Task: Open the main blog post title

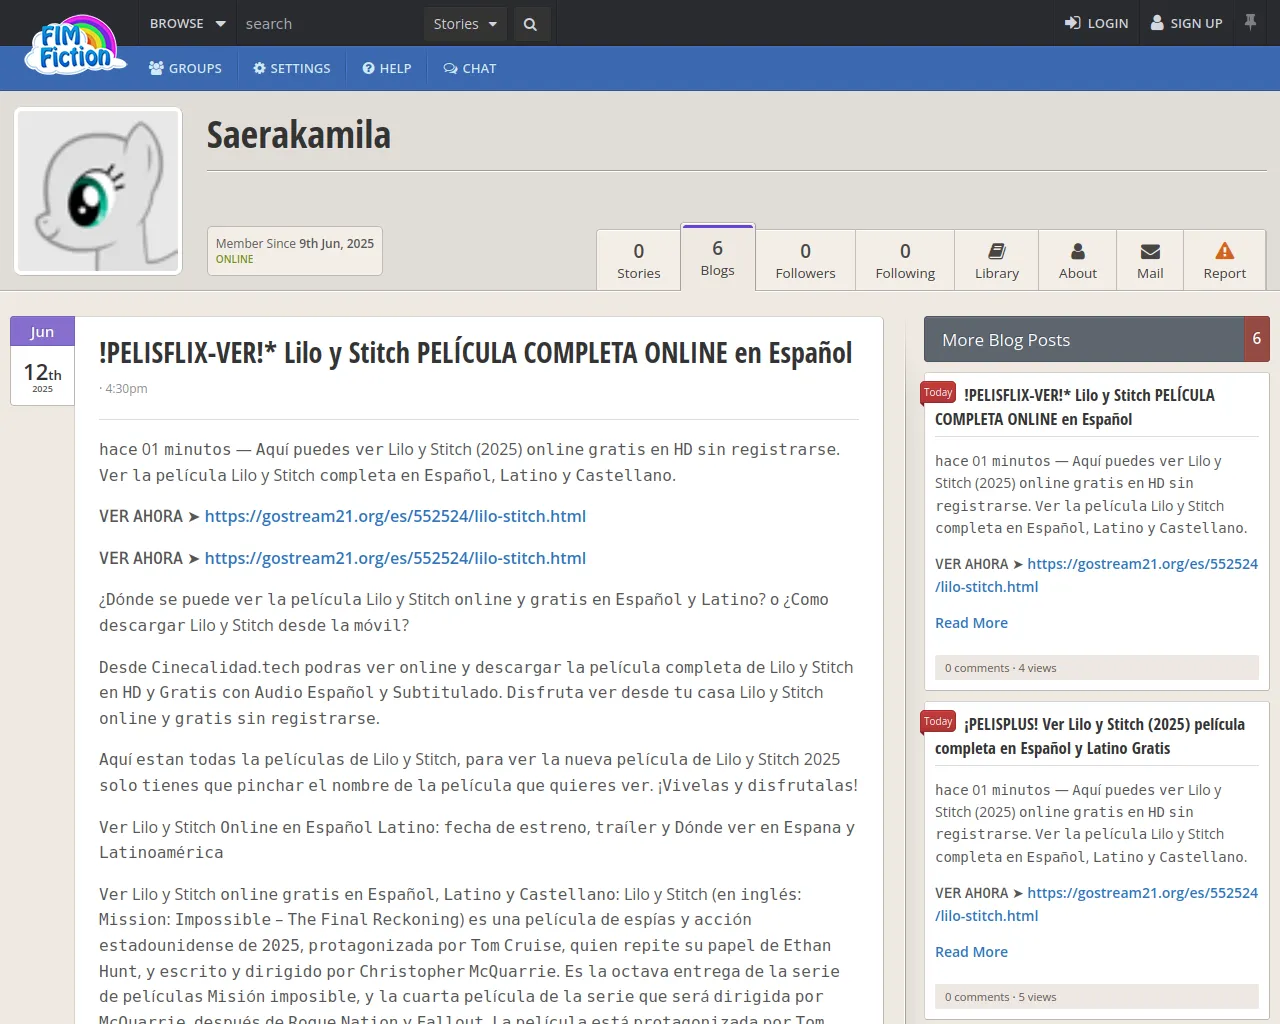Action: [x=476, y=353]
